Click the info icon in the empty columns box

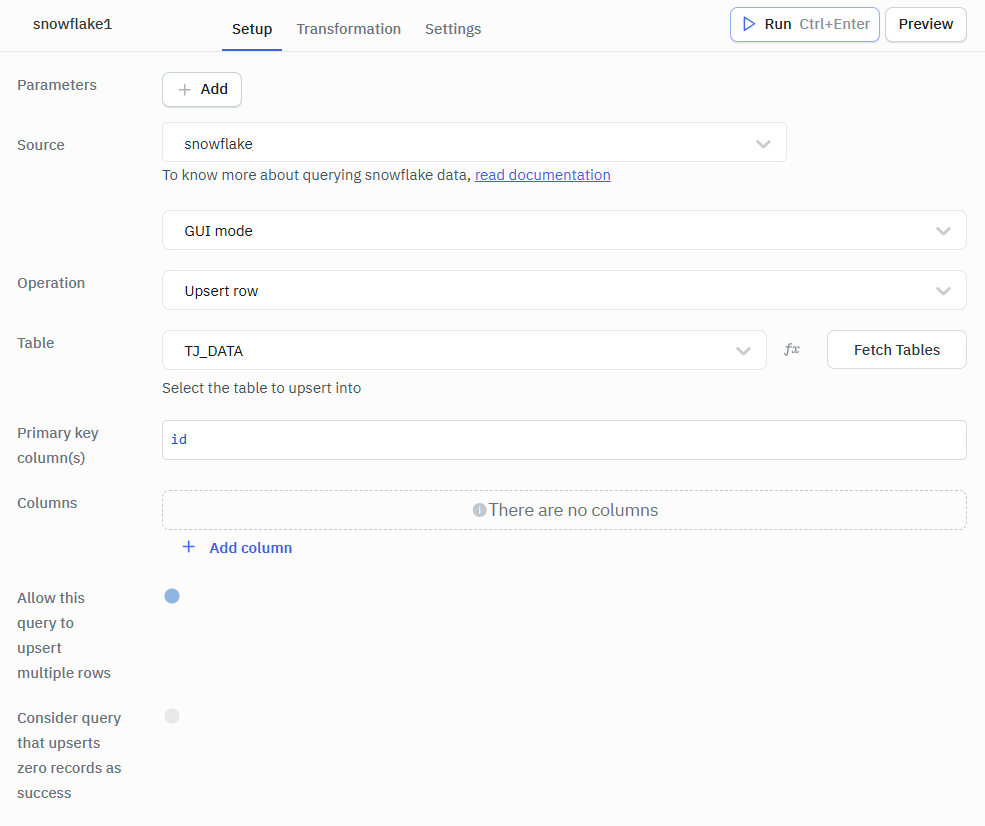point(479,510)
